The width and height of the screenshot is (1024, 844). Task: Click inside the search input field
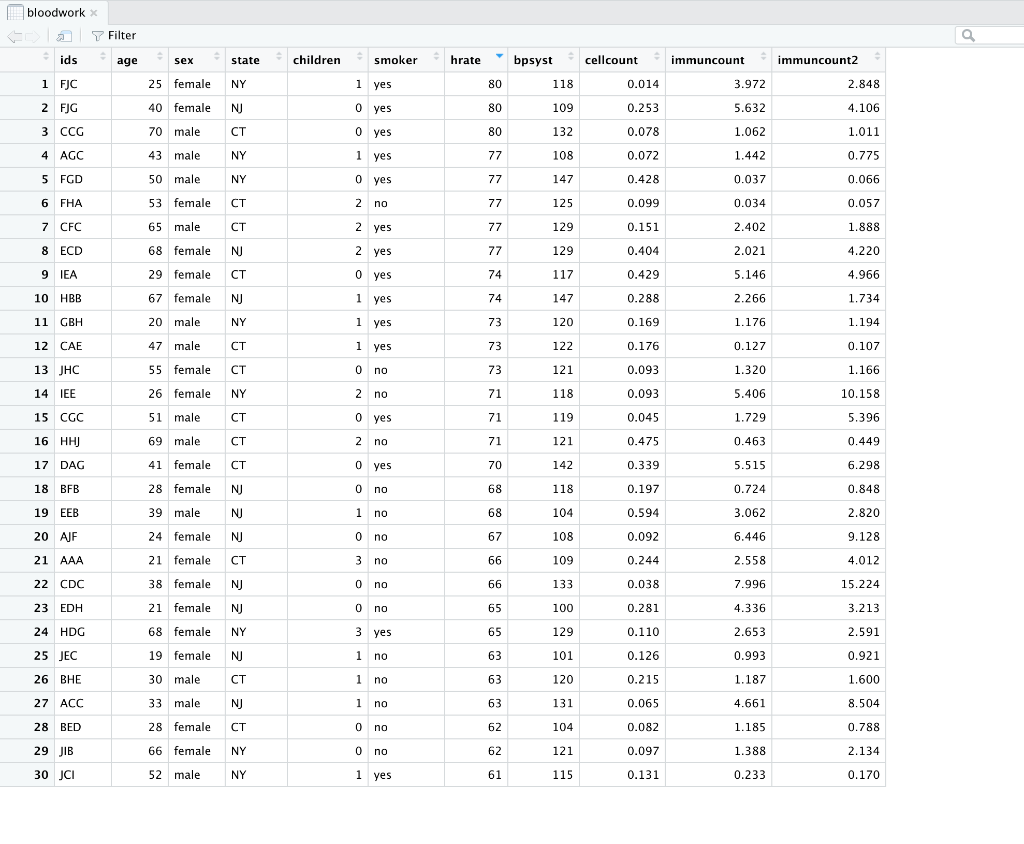point(995,35)
